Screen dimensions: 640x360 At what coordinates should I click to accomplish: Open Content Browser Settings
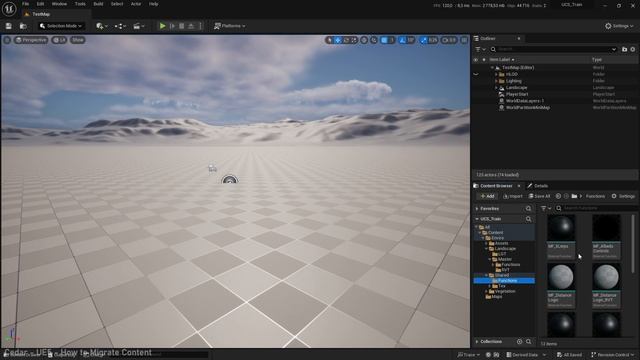coord(623,196)
